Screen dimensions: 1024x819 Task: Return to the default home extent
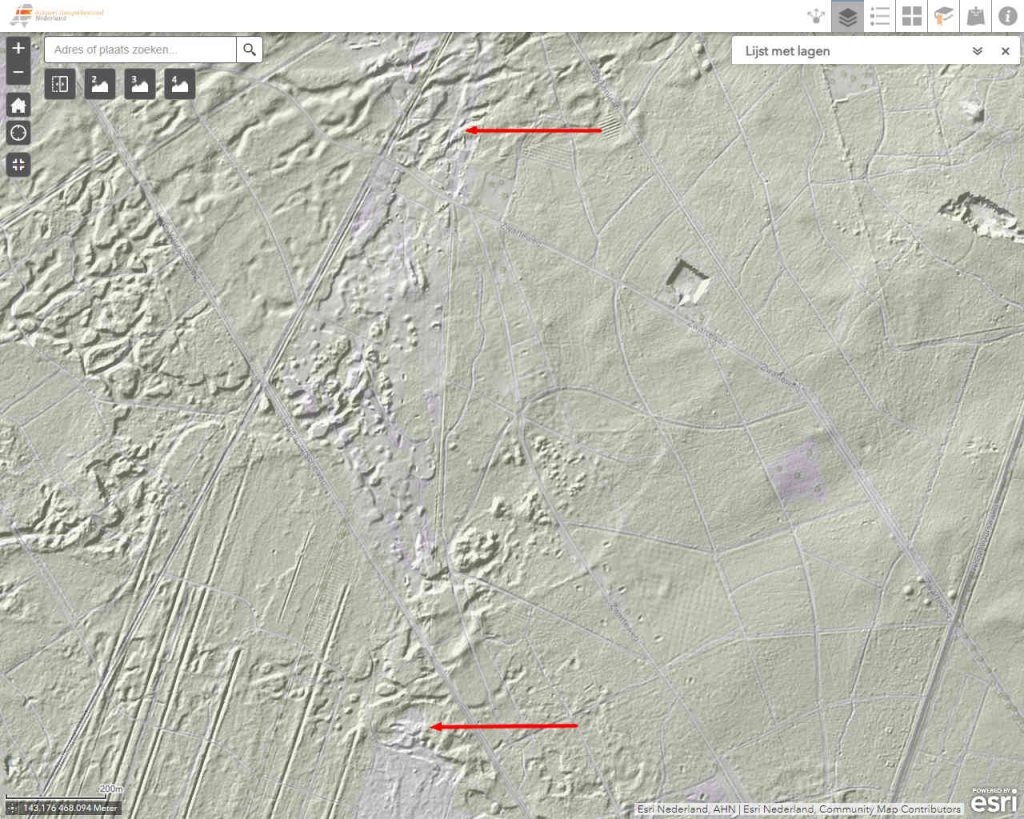point(18,105)
